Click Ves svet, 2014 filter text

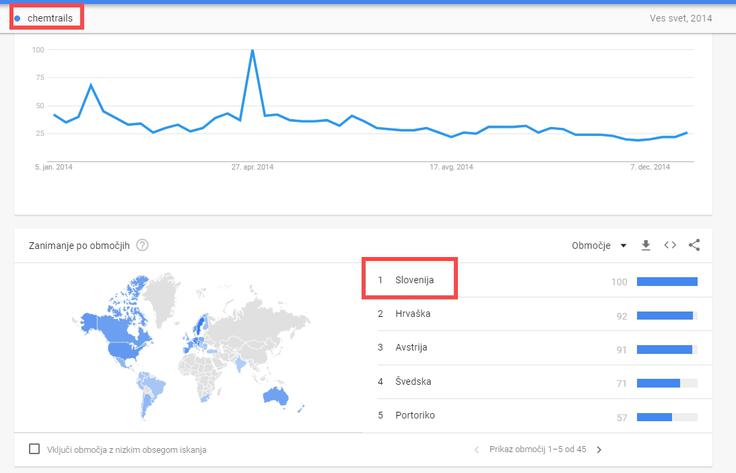(681, 18)
